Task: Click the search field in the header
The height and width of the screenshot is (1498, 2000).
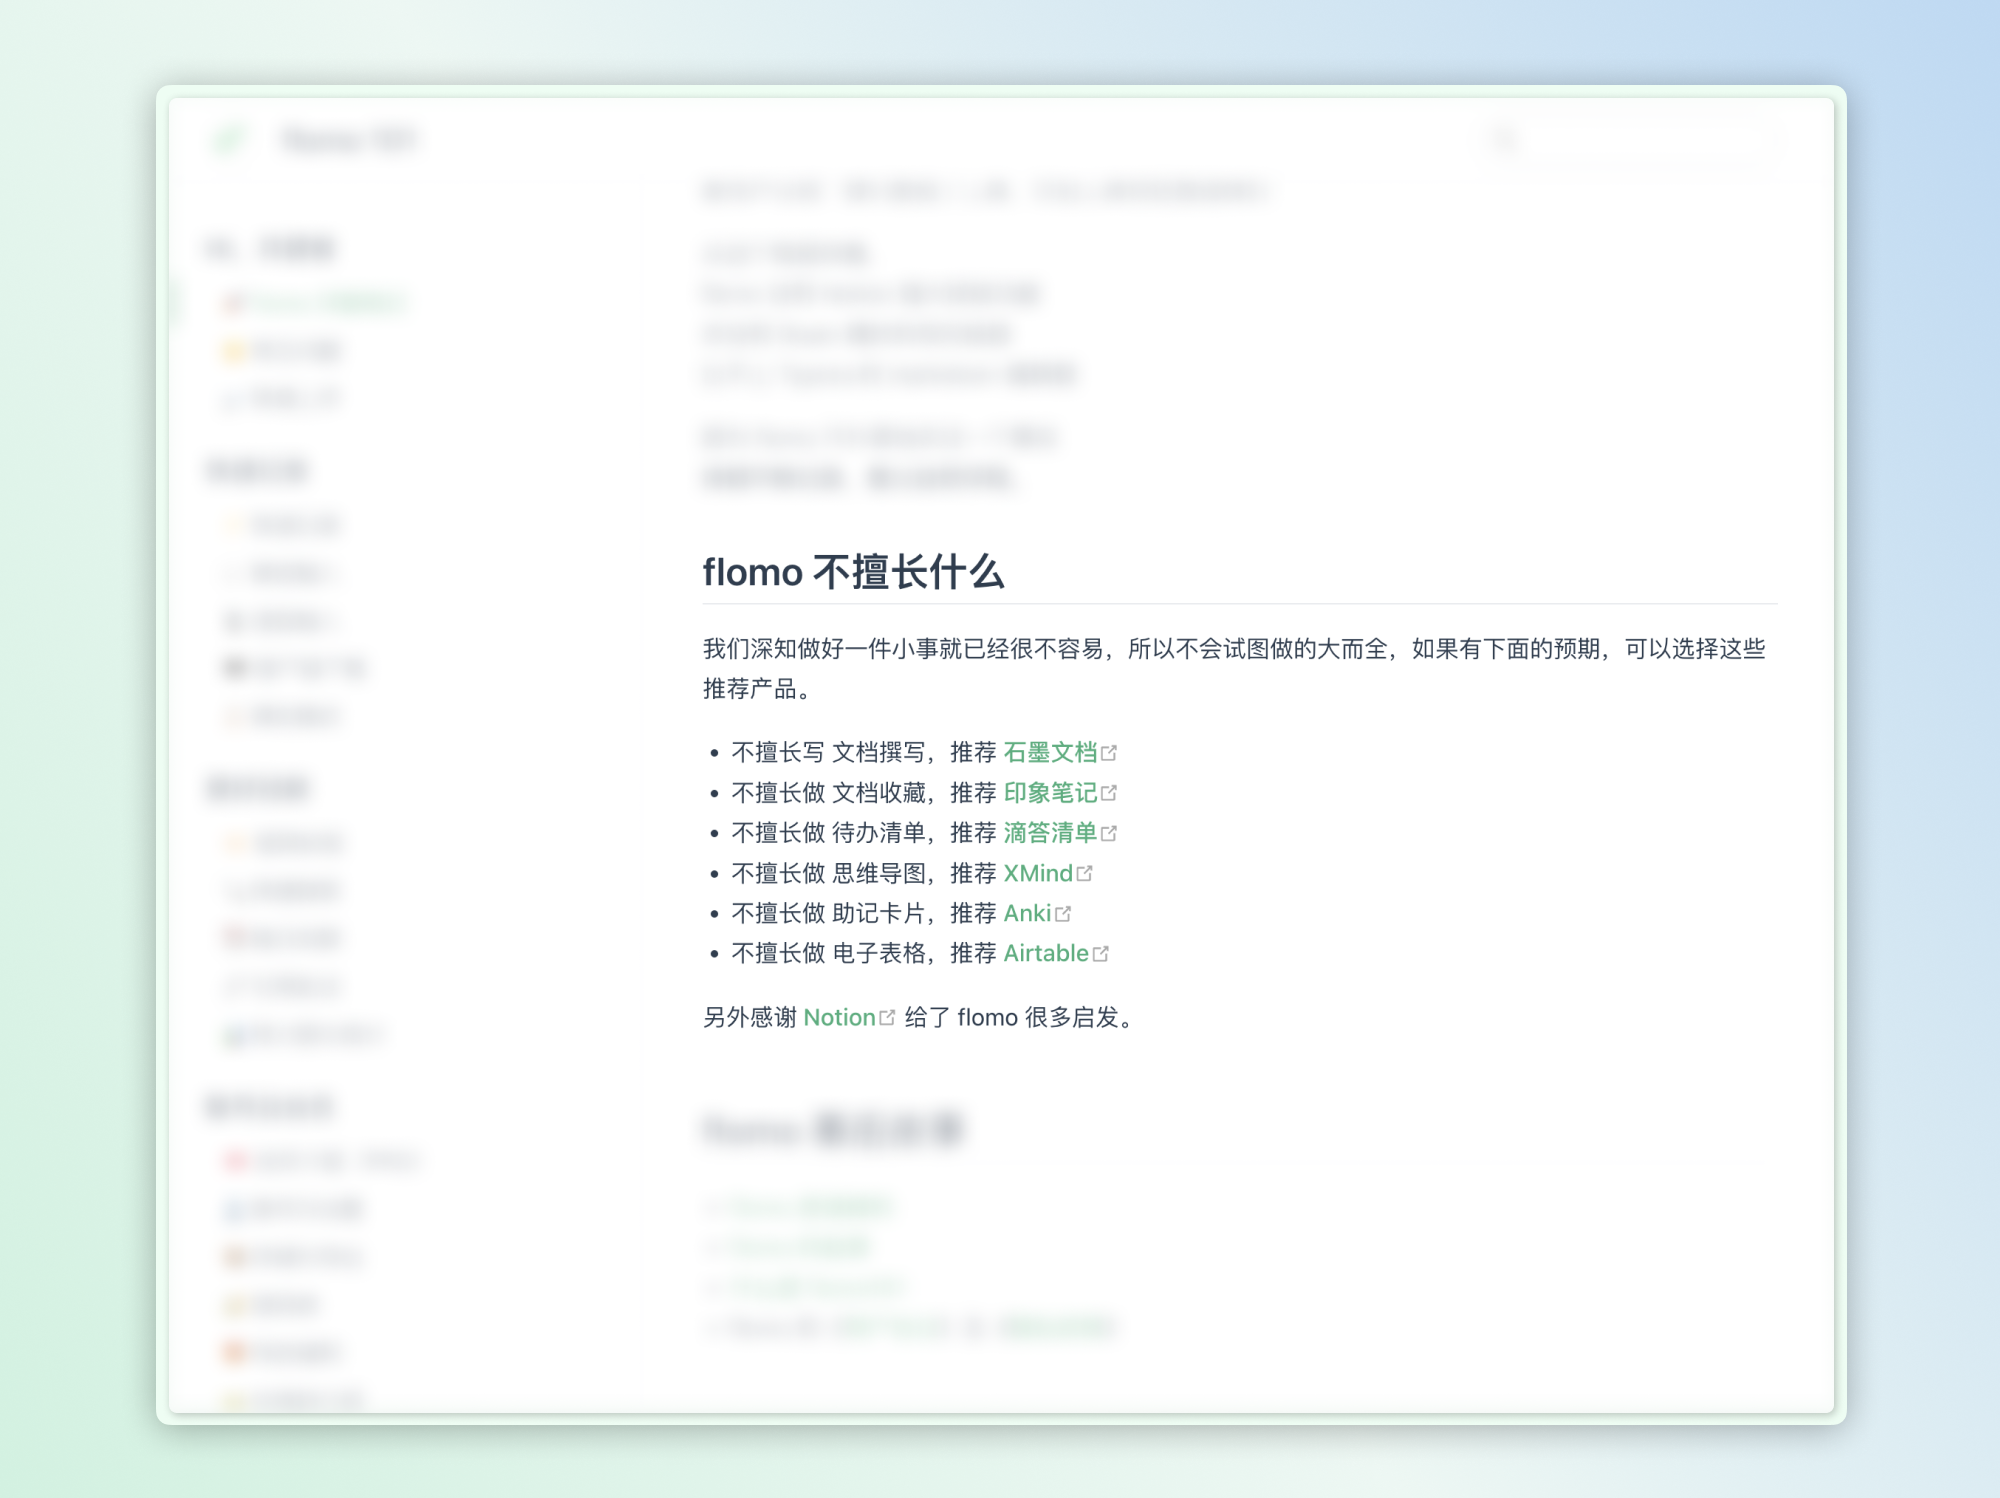Action: pyautogui.click(x=1640, y=141)
